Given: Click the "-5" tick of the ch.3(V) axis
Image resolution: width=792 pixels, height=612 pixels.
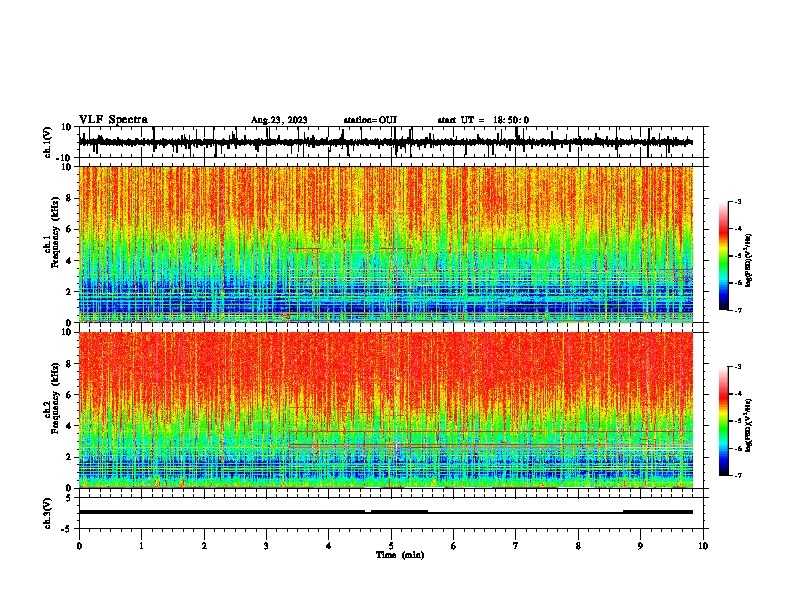Looking at the screenshot, I should [68, 529].
